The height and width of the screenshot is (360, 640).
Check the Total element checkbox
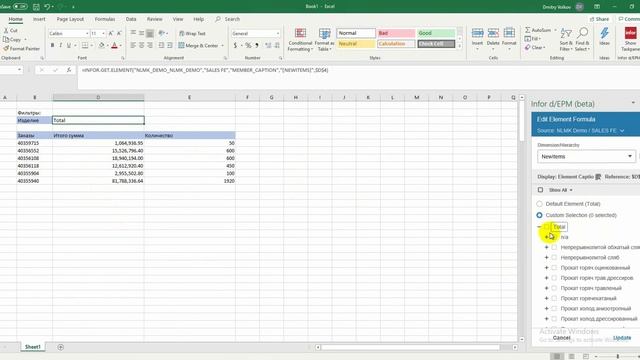pos(546,227)
